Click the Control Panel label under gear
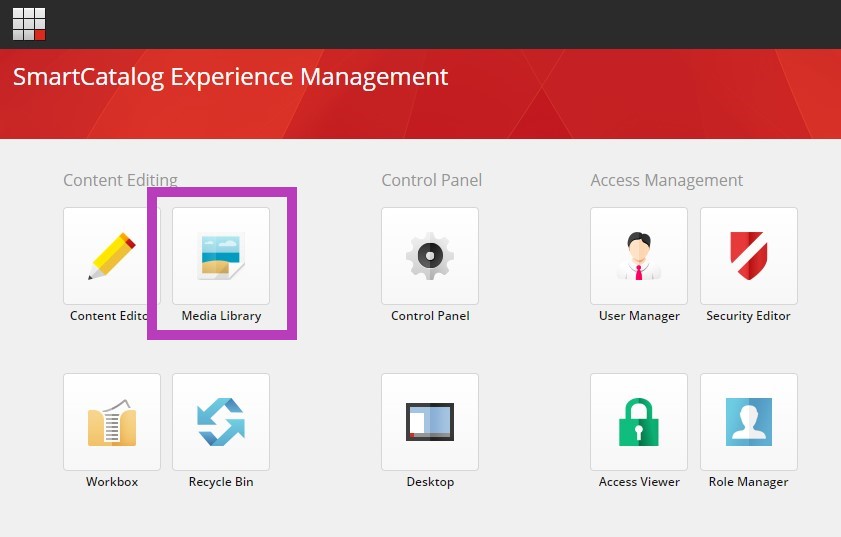 pos(430,315)
